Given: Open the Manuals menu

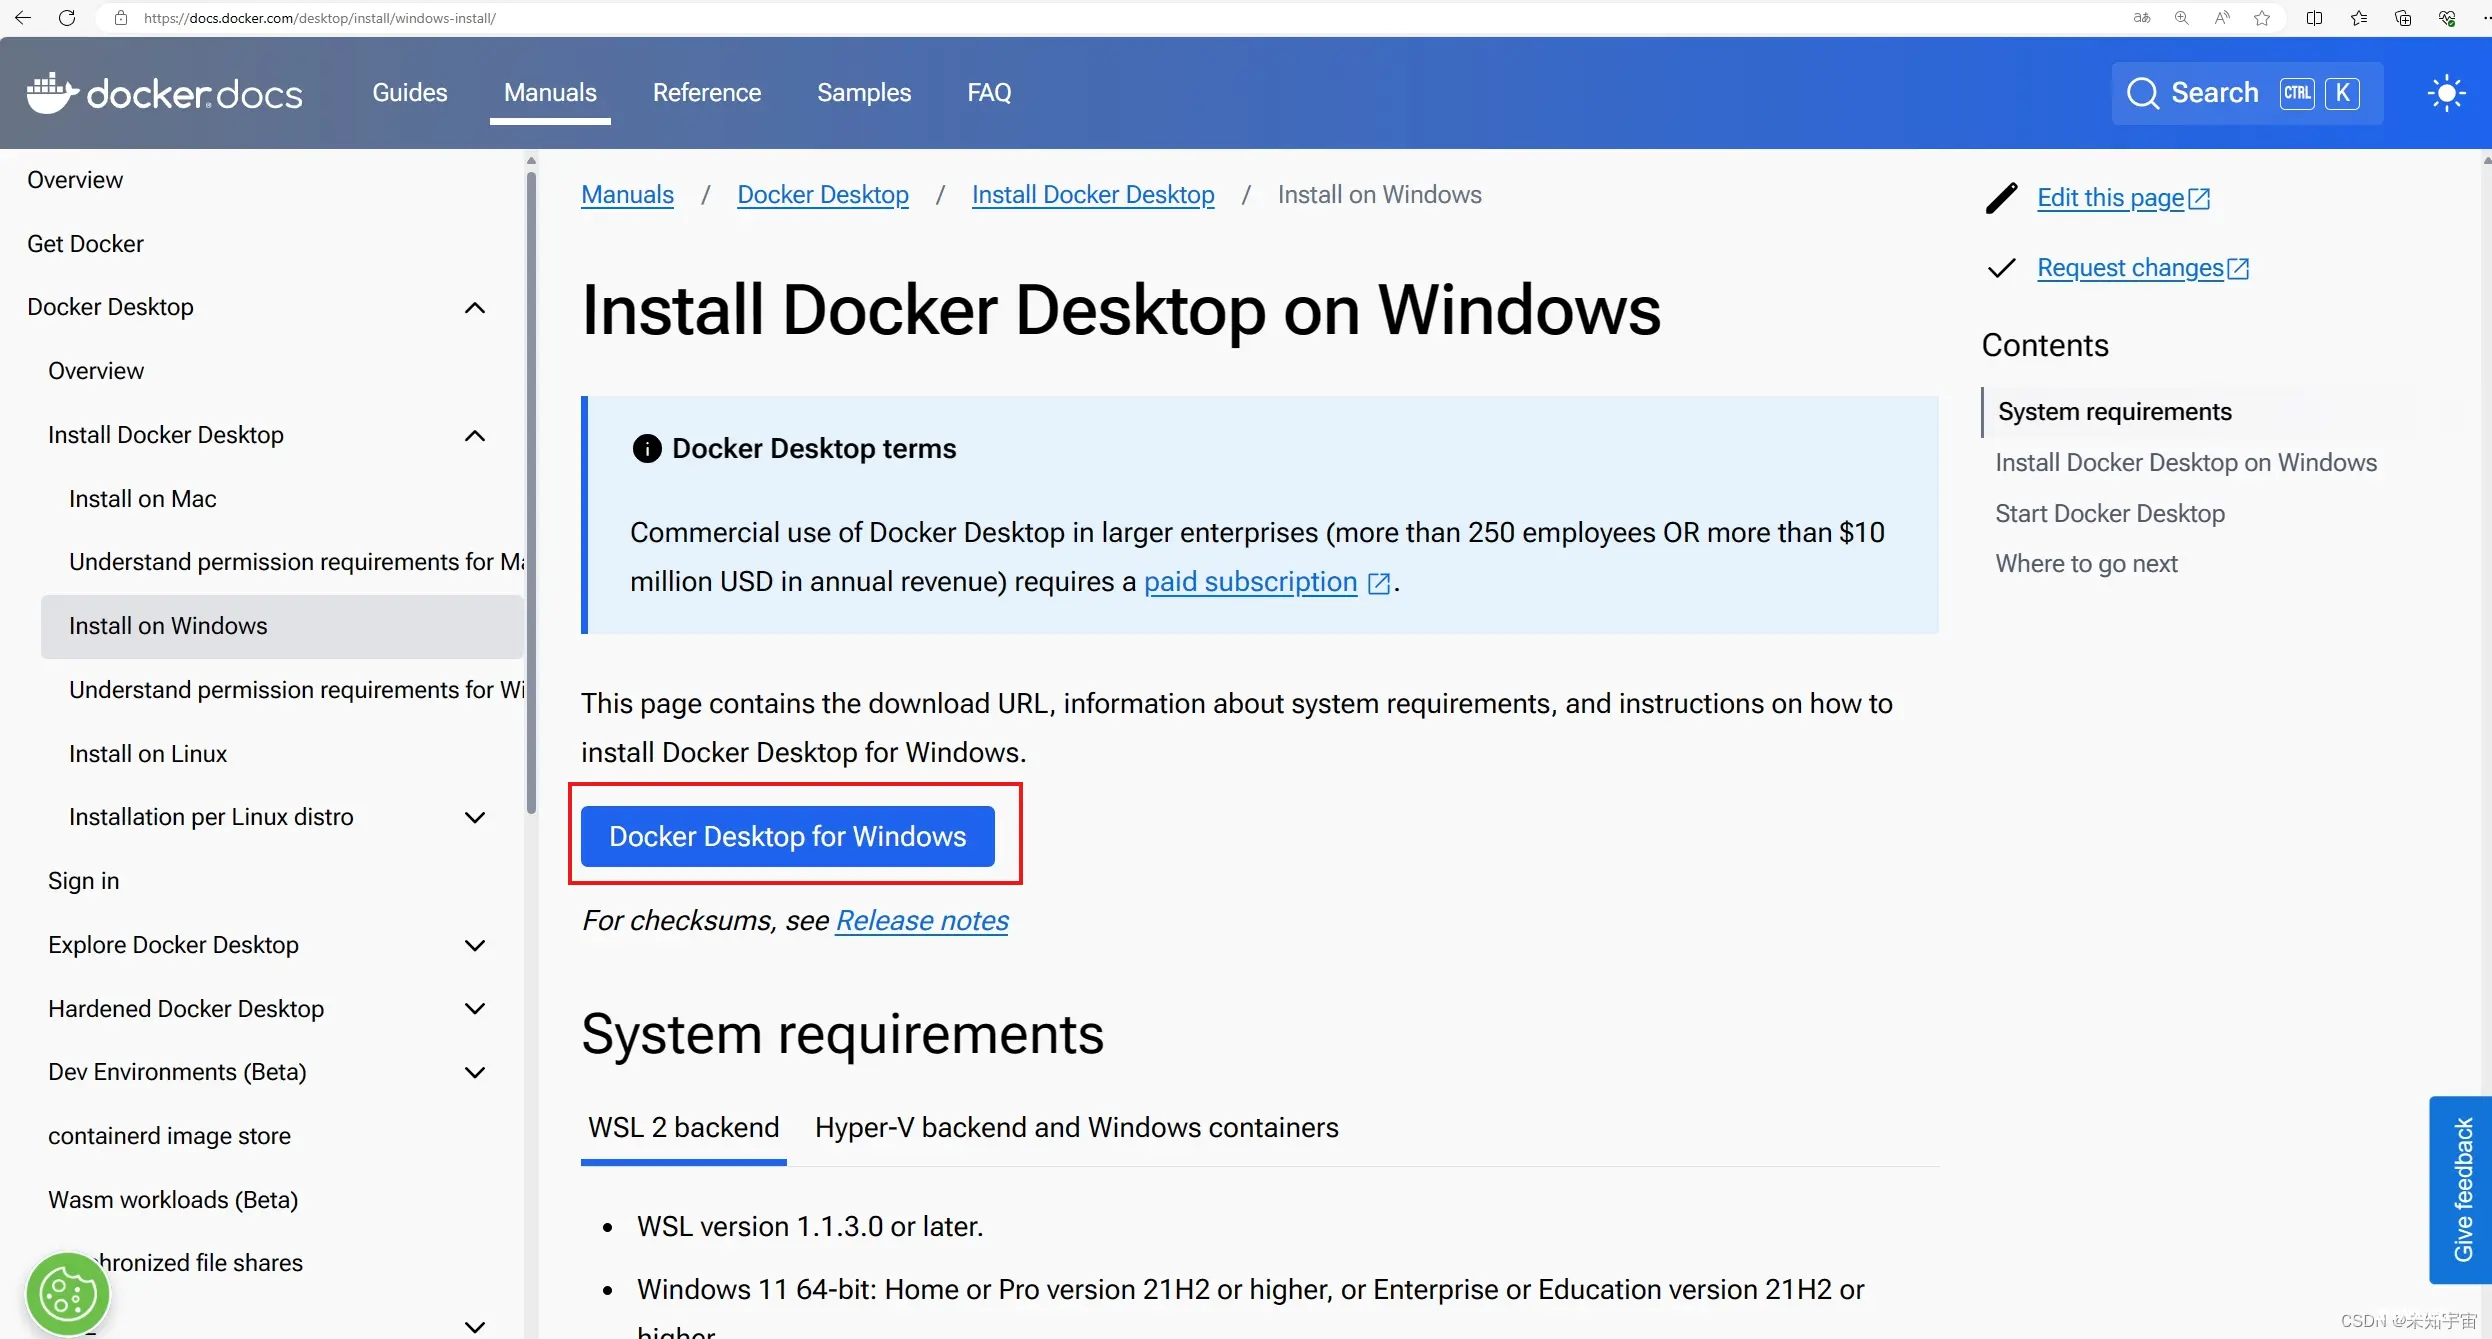Looking at the screenshot, I should point(550,93).
